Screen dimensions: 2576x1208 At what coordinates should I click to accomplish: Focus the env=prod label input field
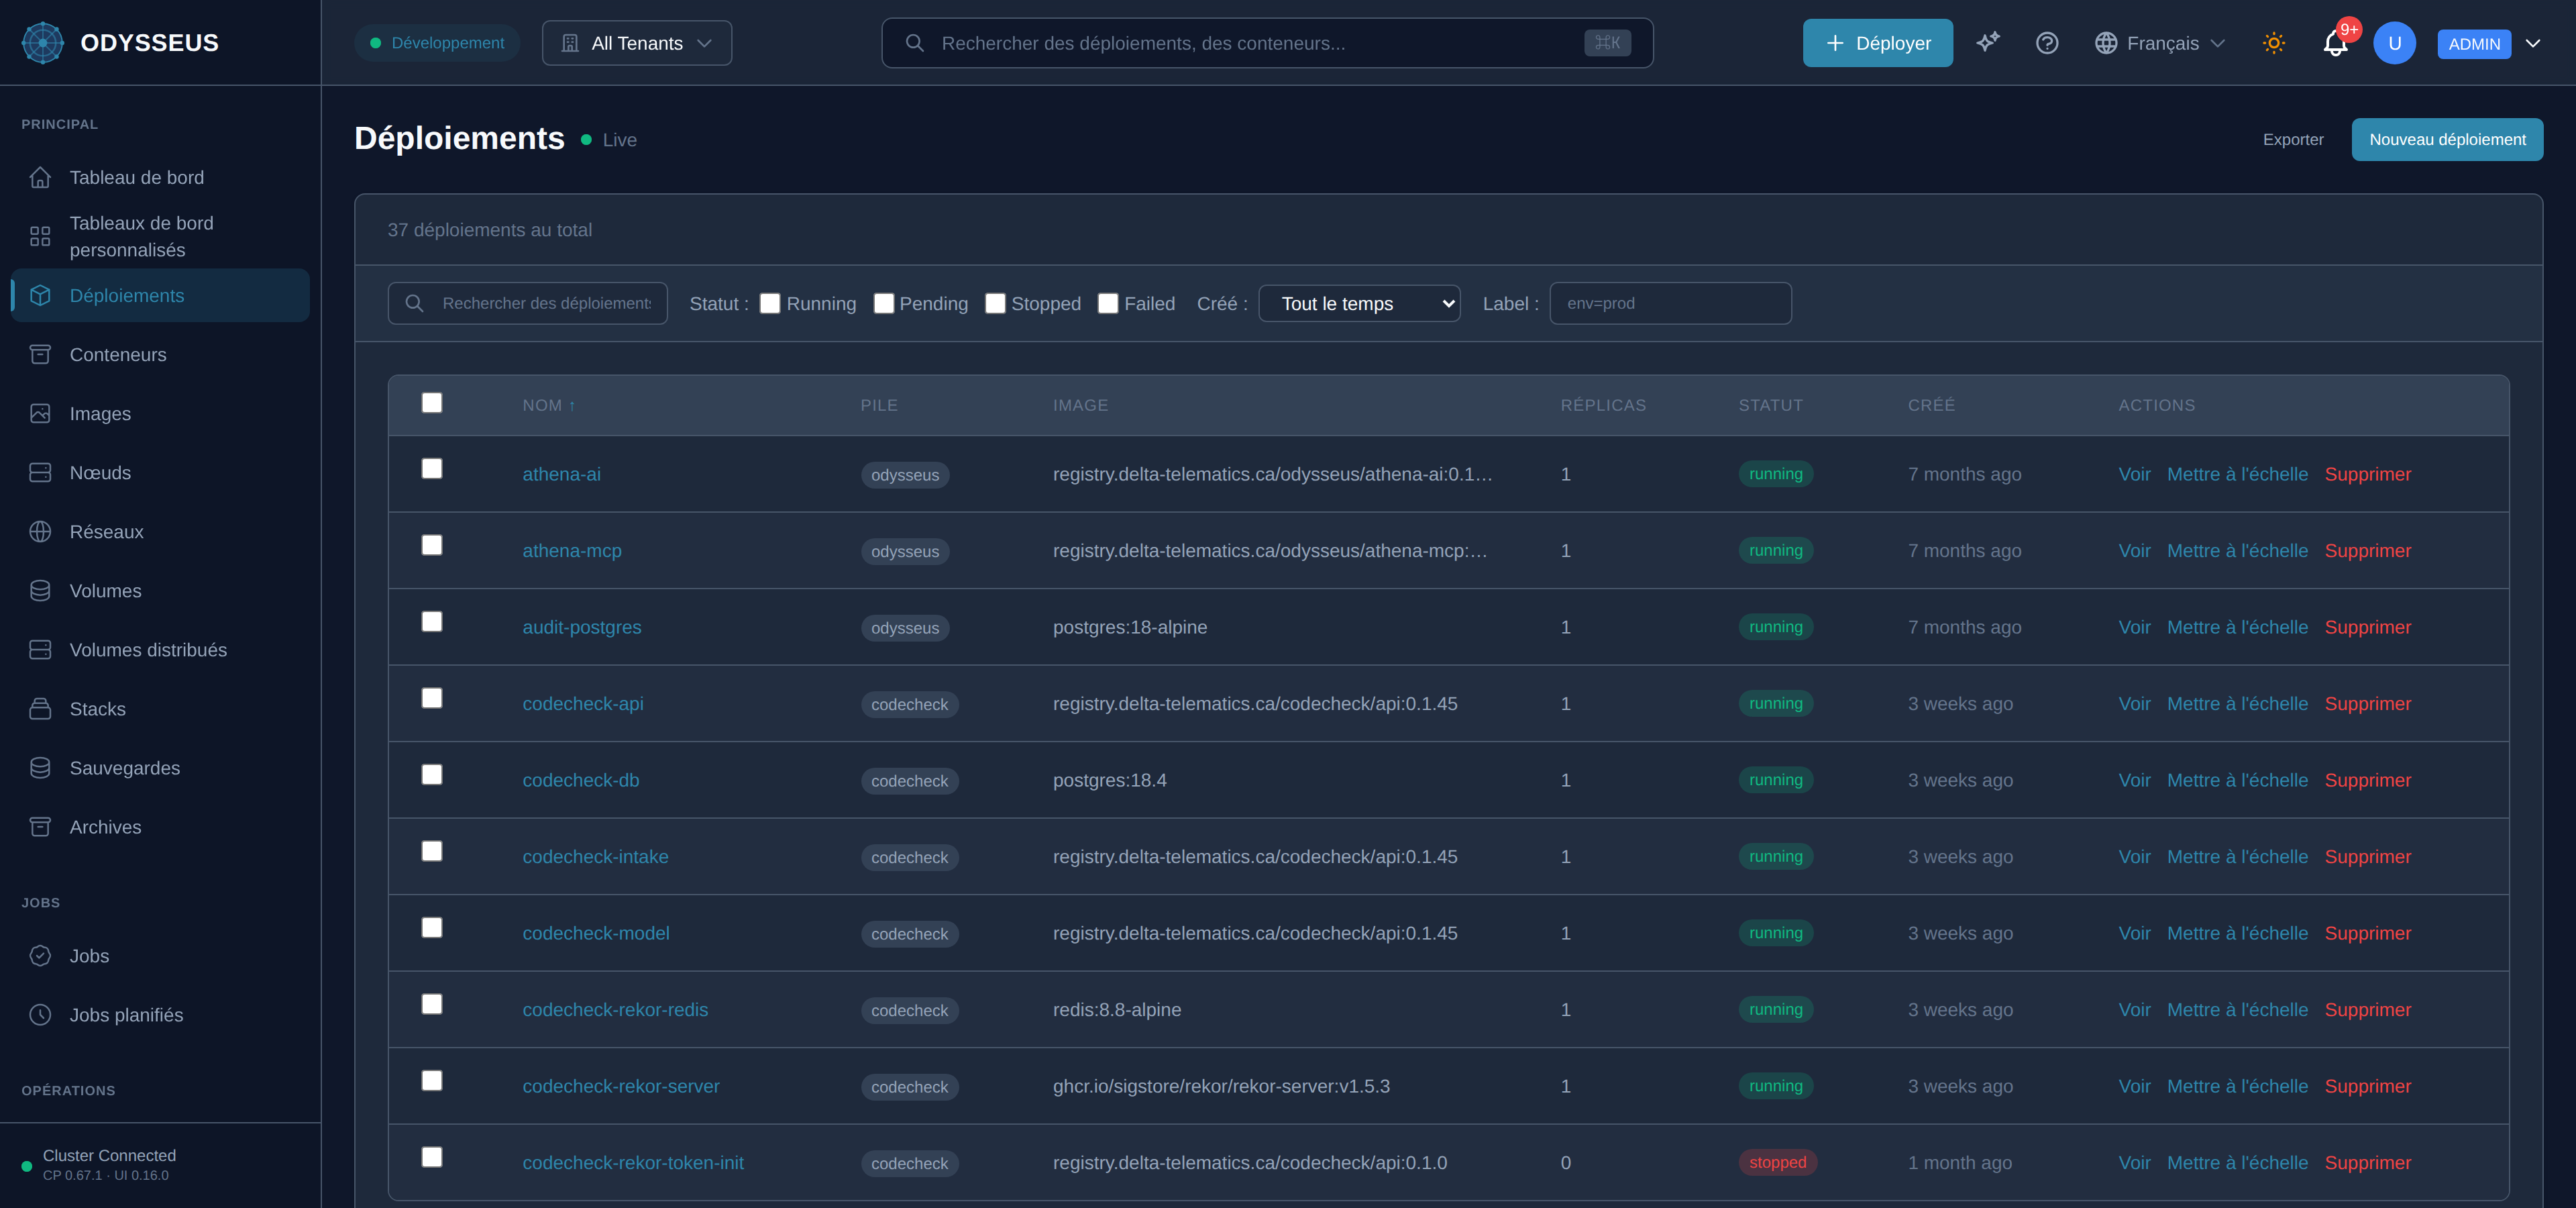pos(1670,303)
